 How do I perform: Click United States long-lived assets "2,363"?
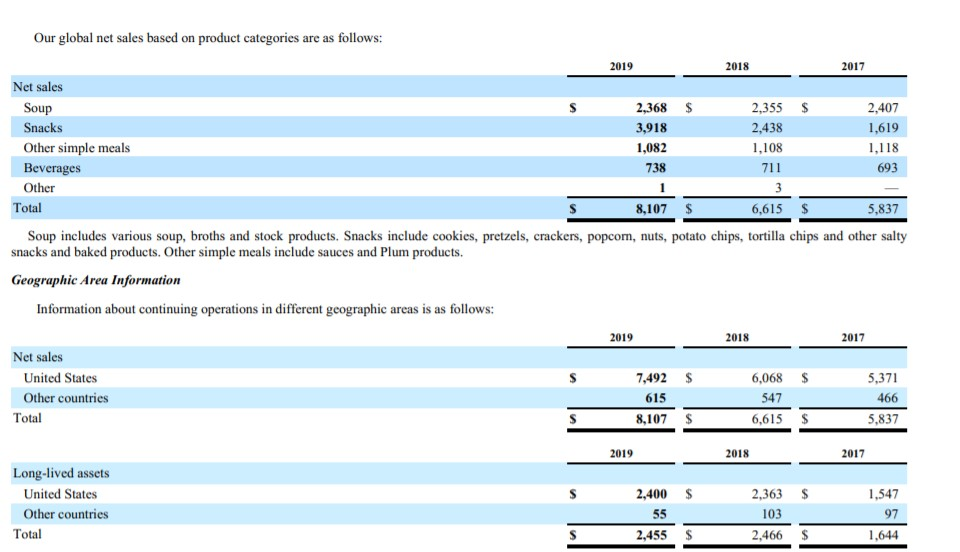pyautogui.click(x=767, y=494)
